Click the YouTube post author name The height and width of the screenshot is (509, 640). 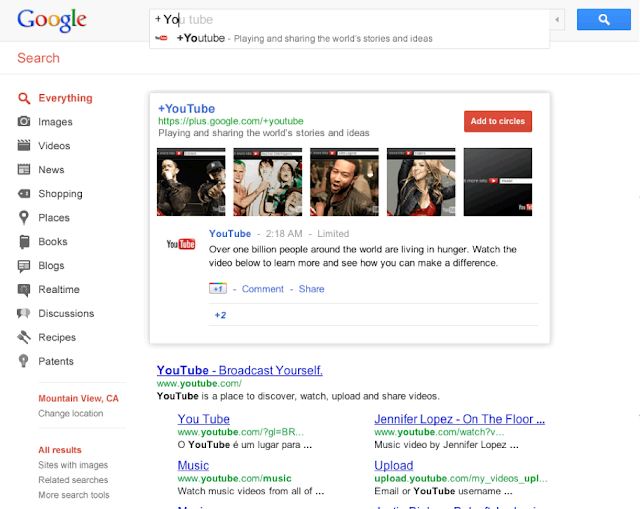tap(230, 233)
